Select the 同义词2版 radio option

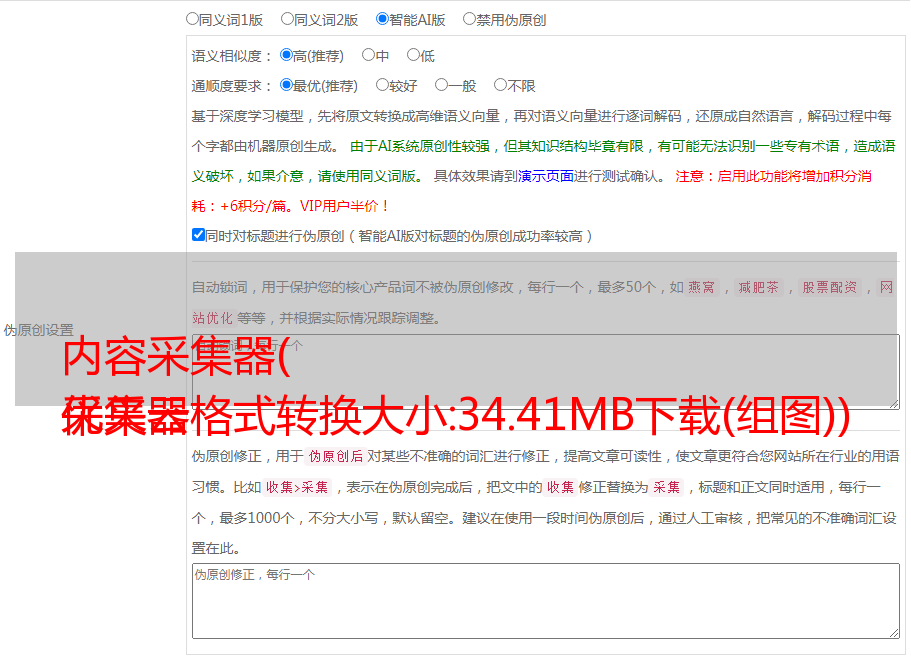click(x=287, y=19)
